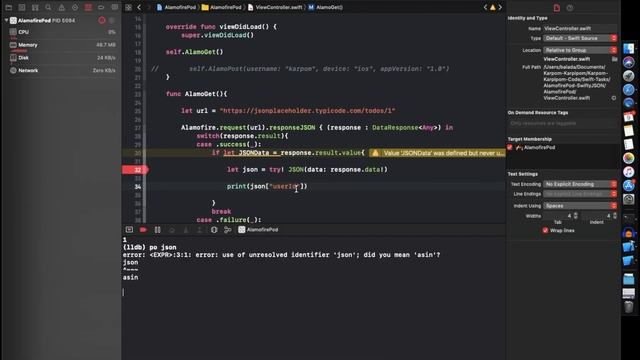Image resolution: width=640 pixels, height=360 pixels.
Task: Select AlamofirePod folder in jump bar
Action: click(222, 7)
